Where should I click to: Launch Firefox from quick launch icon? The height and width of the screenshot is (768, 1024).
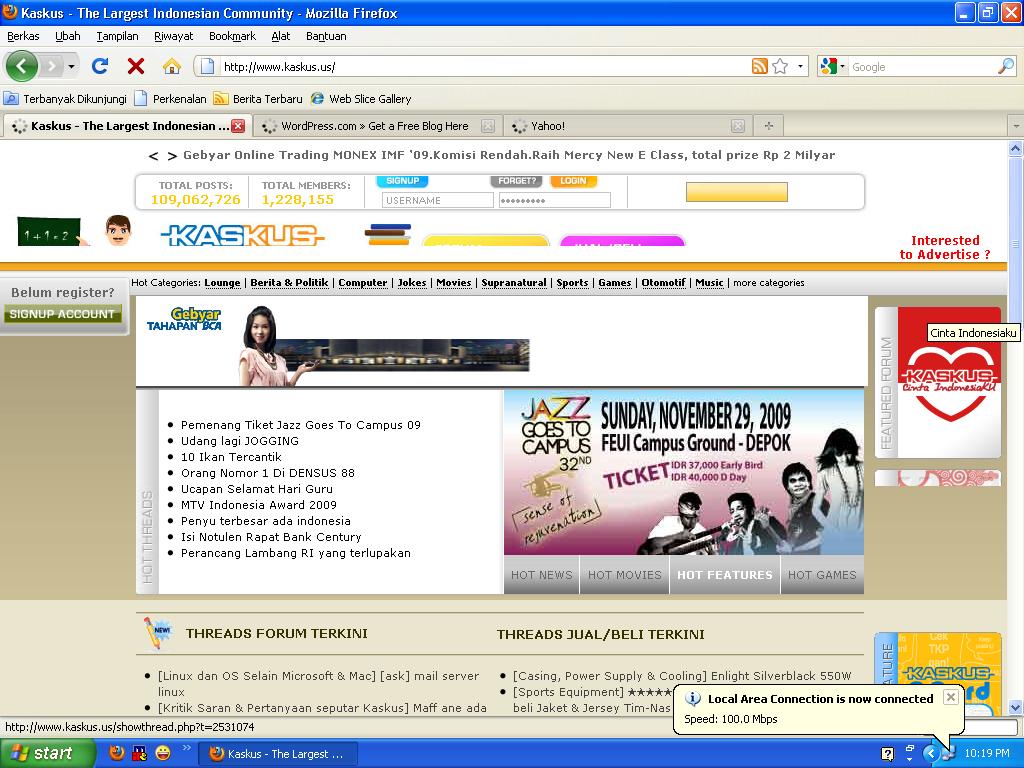click(117, 753)
